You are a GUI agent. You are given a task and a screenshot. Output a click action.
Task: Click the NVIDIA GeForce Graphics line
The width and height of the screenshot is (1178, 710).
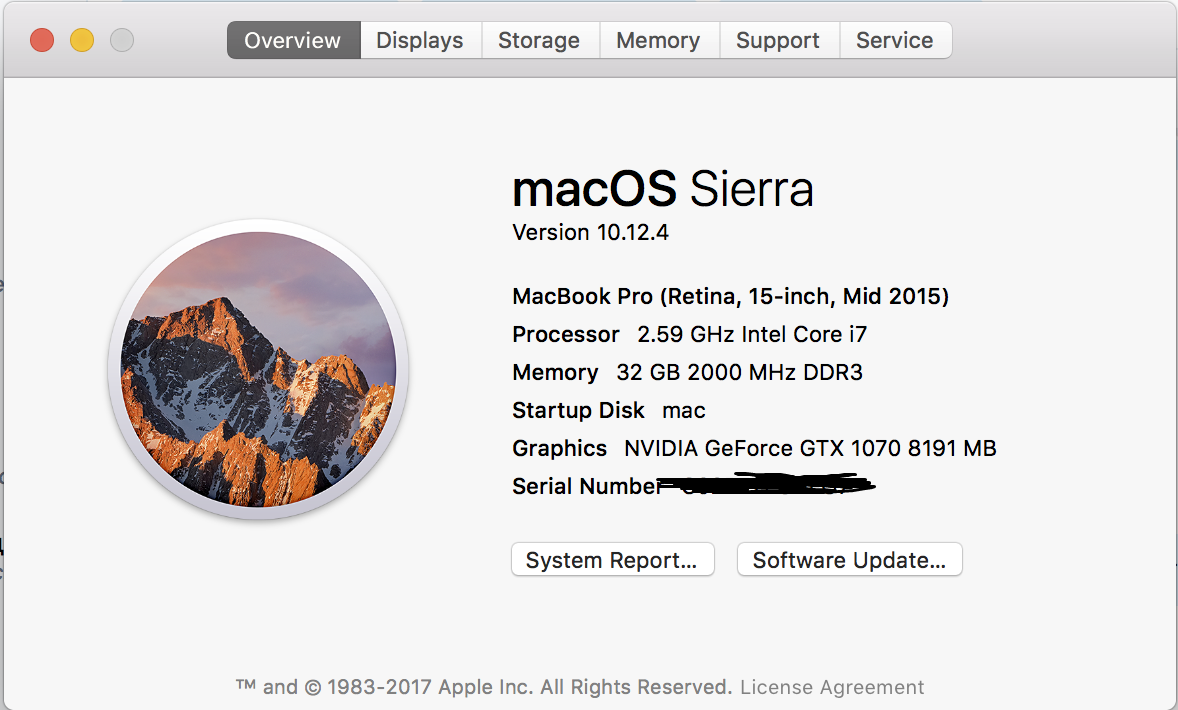(754, 448)
